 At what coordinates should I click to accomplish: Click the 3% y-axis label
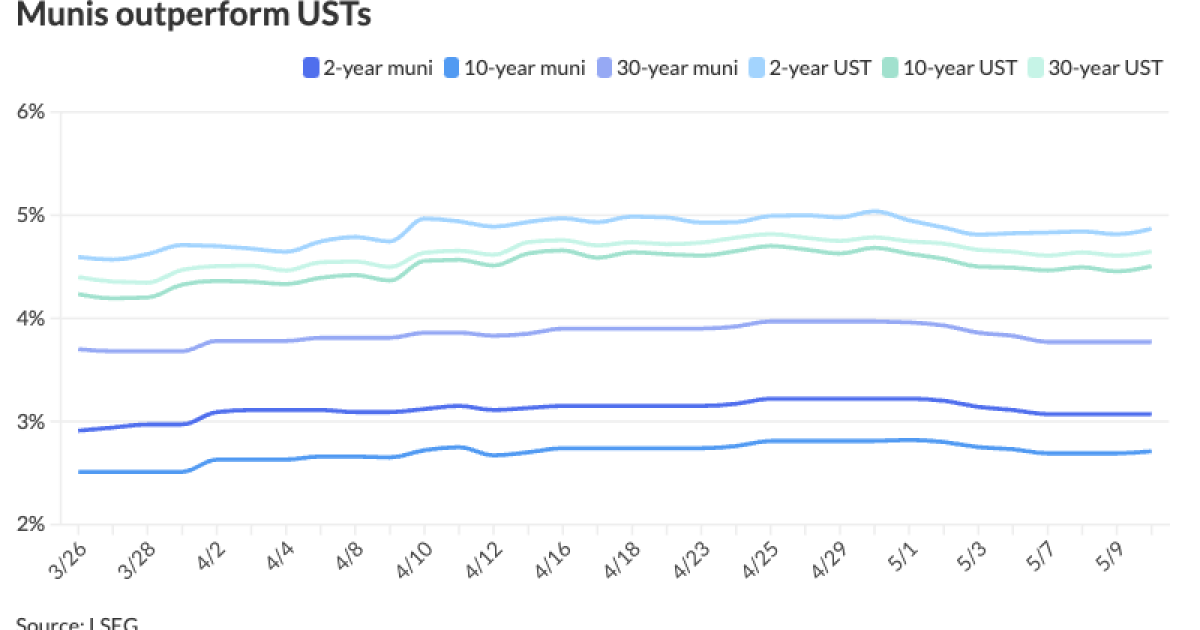pos(31,422)
